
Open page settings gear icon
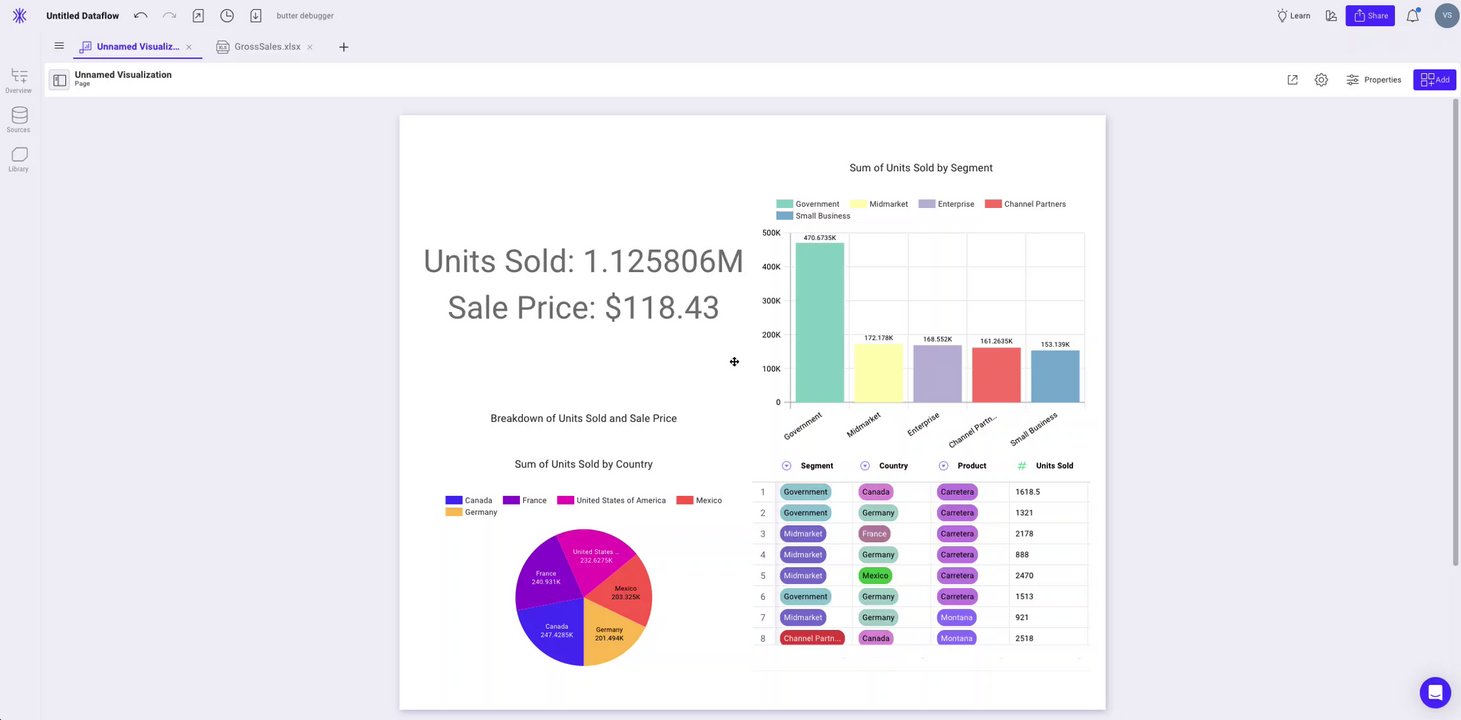tap(1321, 80)
